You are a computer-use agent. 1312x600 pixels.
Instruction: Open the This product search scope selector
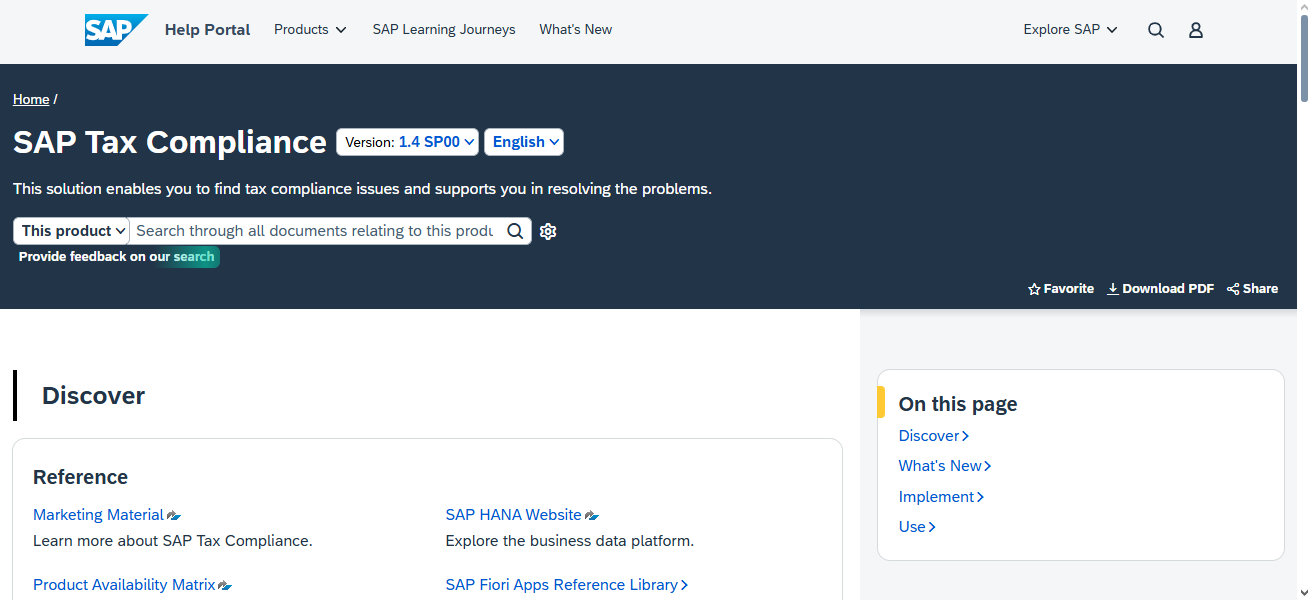[70, 231]
